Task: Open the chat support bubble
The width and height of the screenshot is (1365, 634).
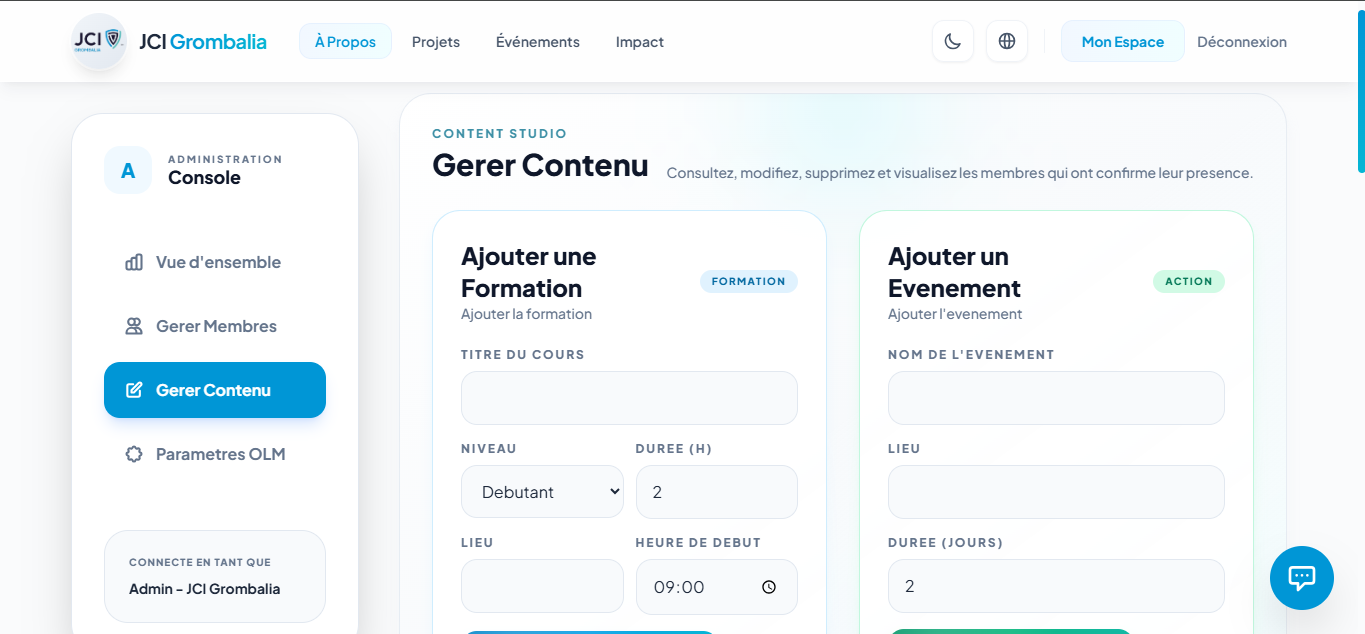Action: pyautogui.click(x=1301, y=578)
